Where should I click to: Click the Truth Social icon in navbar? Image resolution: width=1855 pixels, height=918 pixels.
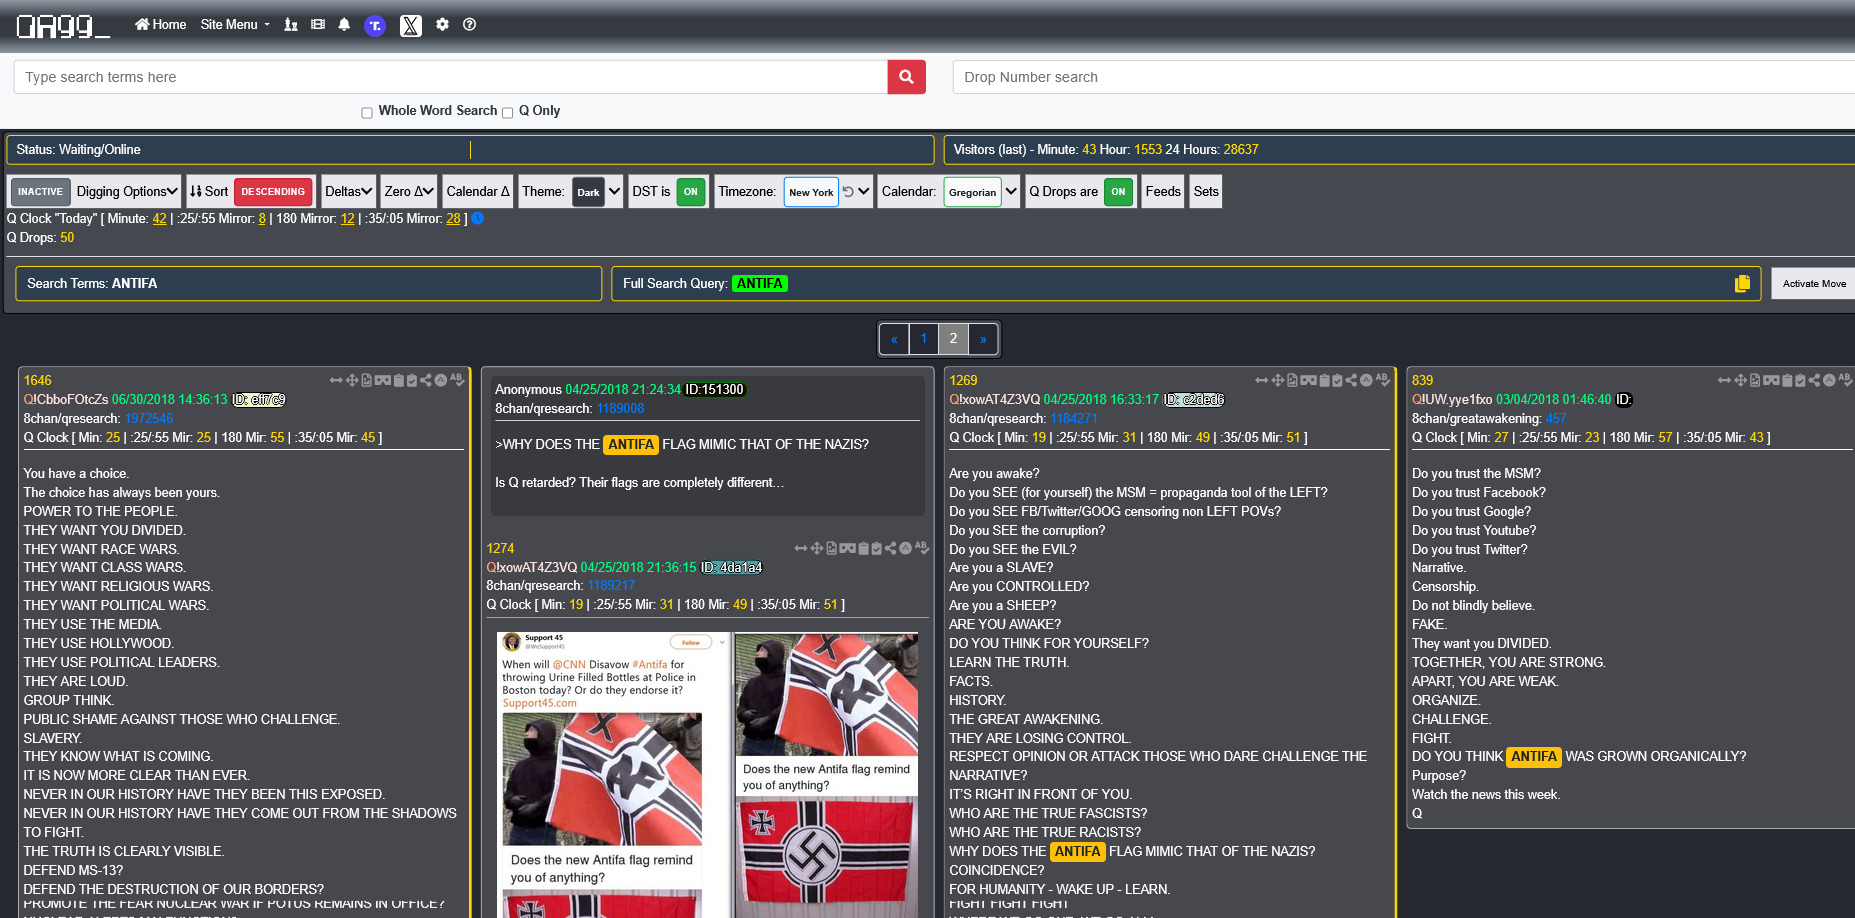tap(375, 26)
